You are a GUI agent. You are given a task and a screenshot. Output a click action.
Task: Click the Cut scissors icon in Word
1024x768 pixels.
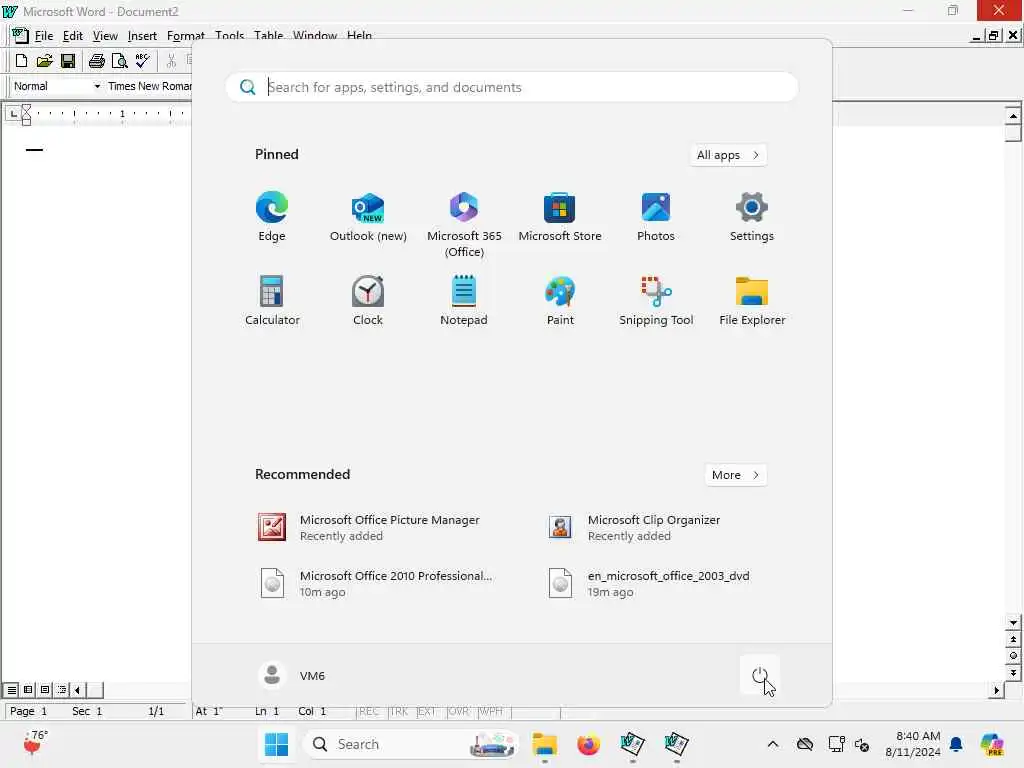[171, 61]
